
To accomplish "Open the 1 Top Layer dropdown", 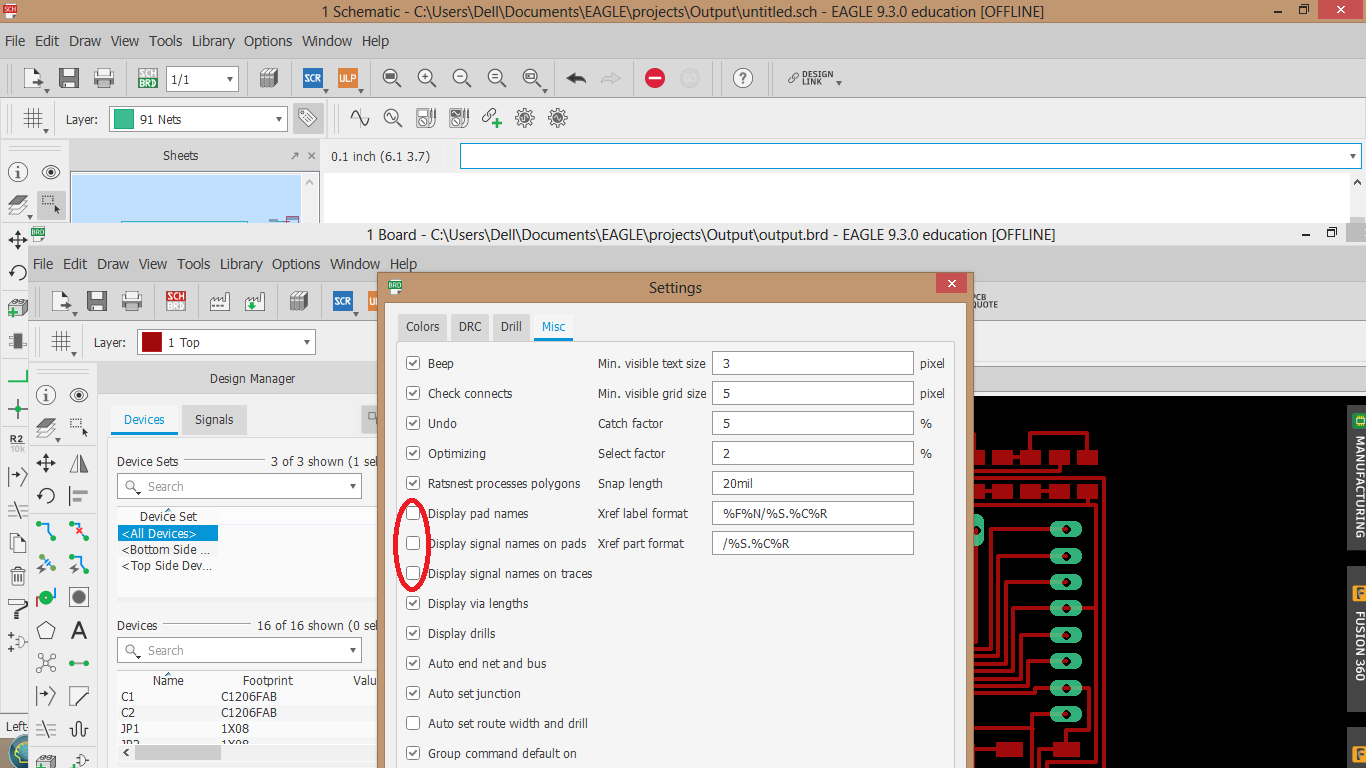I will (x=307, y=342).
